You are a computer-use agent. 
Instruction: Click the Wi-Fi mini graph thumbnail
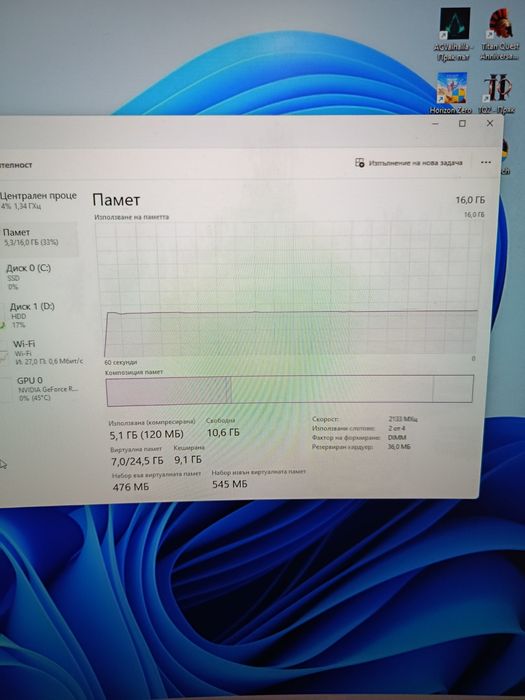coord(4,357)
